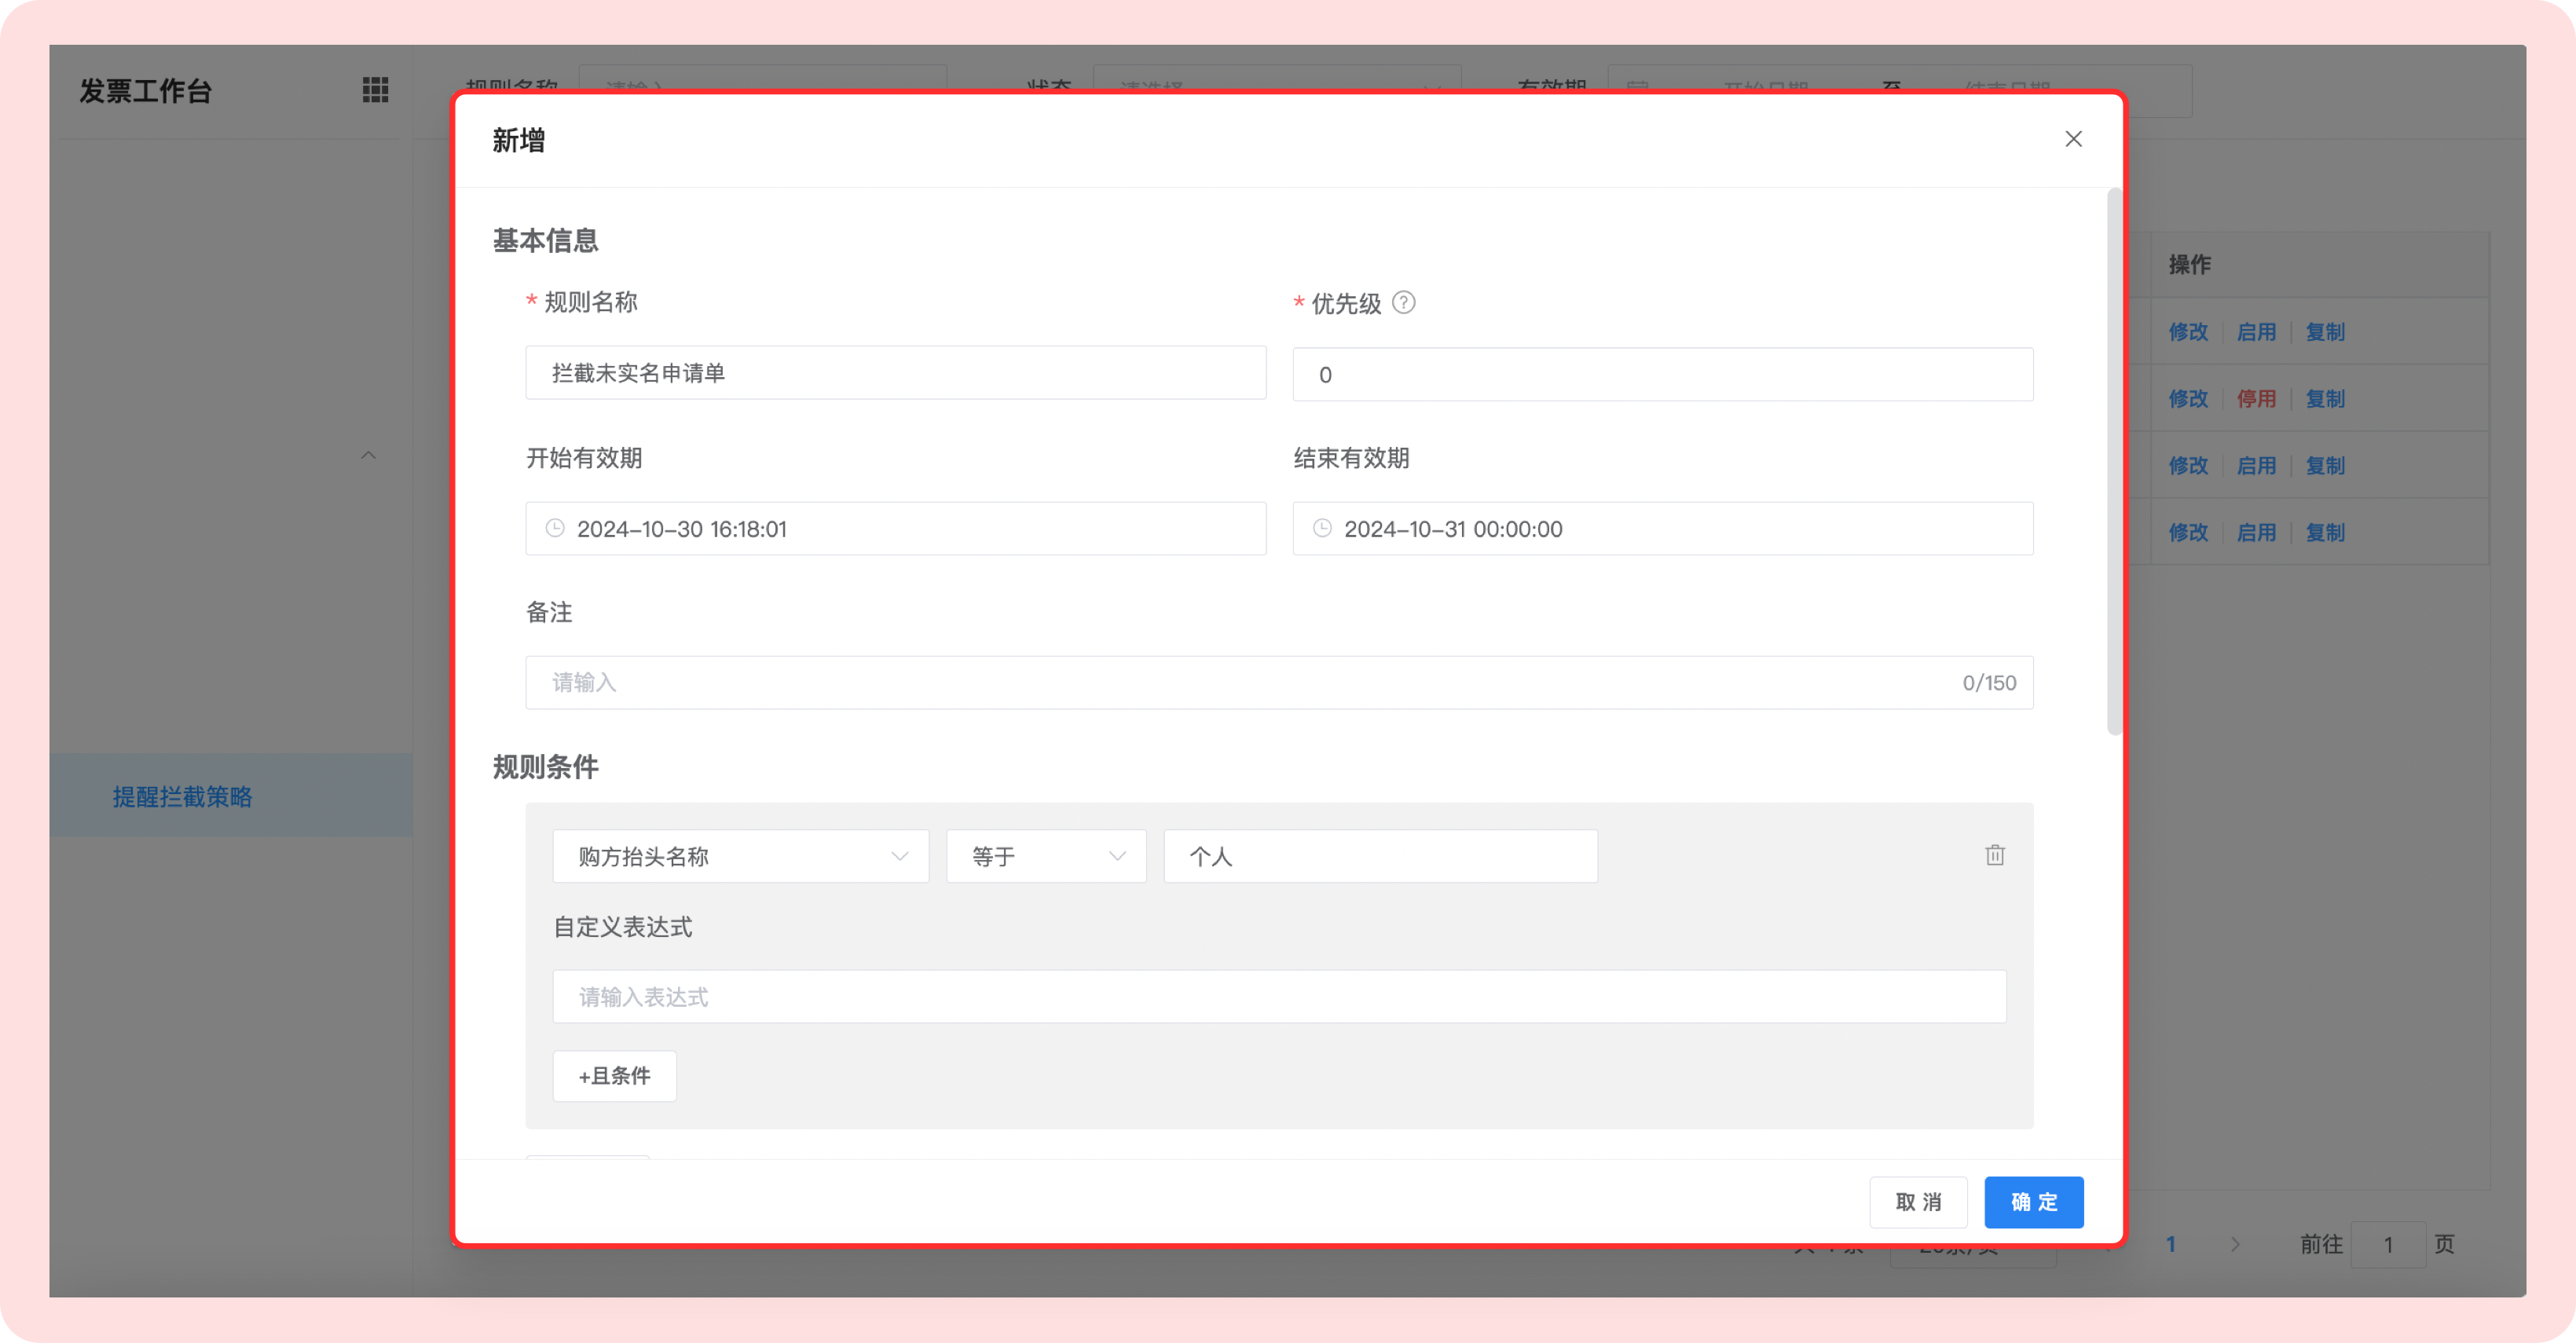Select page 1 in pagination
The height and width of the screenshot is (1343, 2576).
point(2170,1245)
